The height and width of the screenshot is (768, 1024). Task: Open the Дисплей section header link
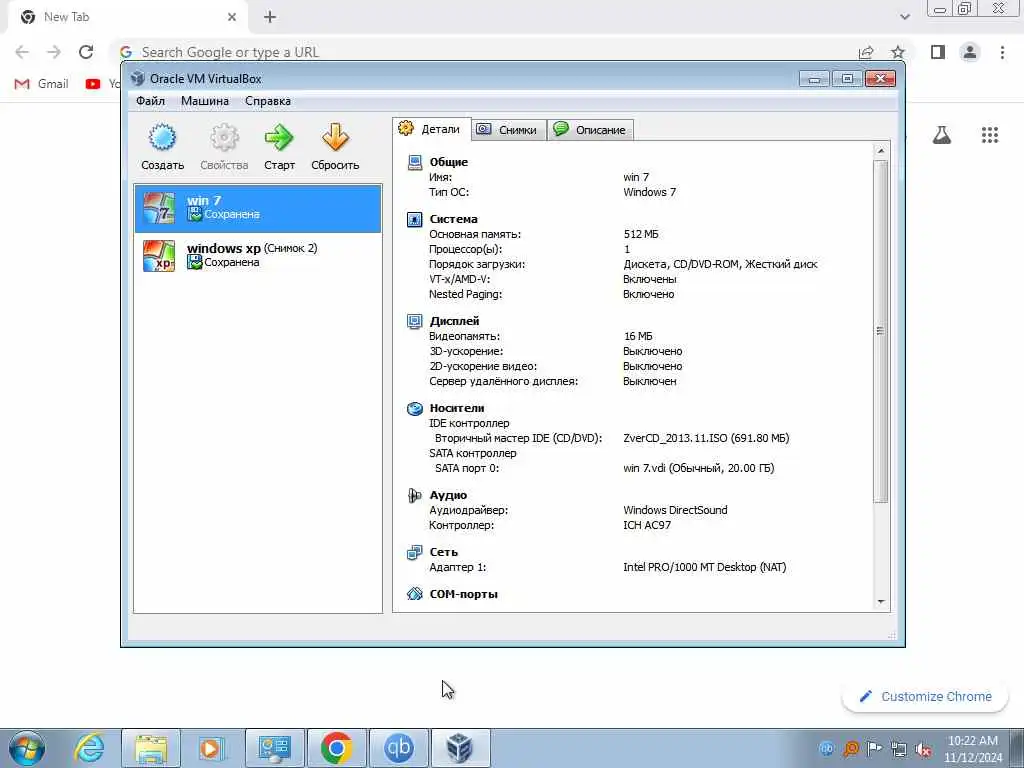pyautogui.click(x=455, y=321)
